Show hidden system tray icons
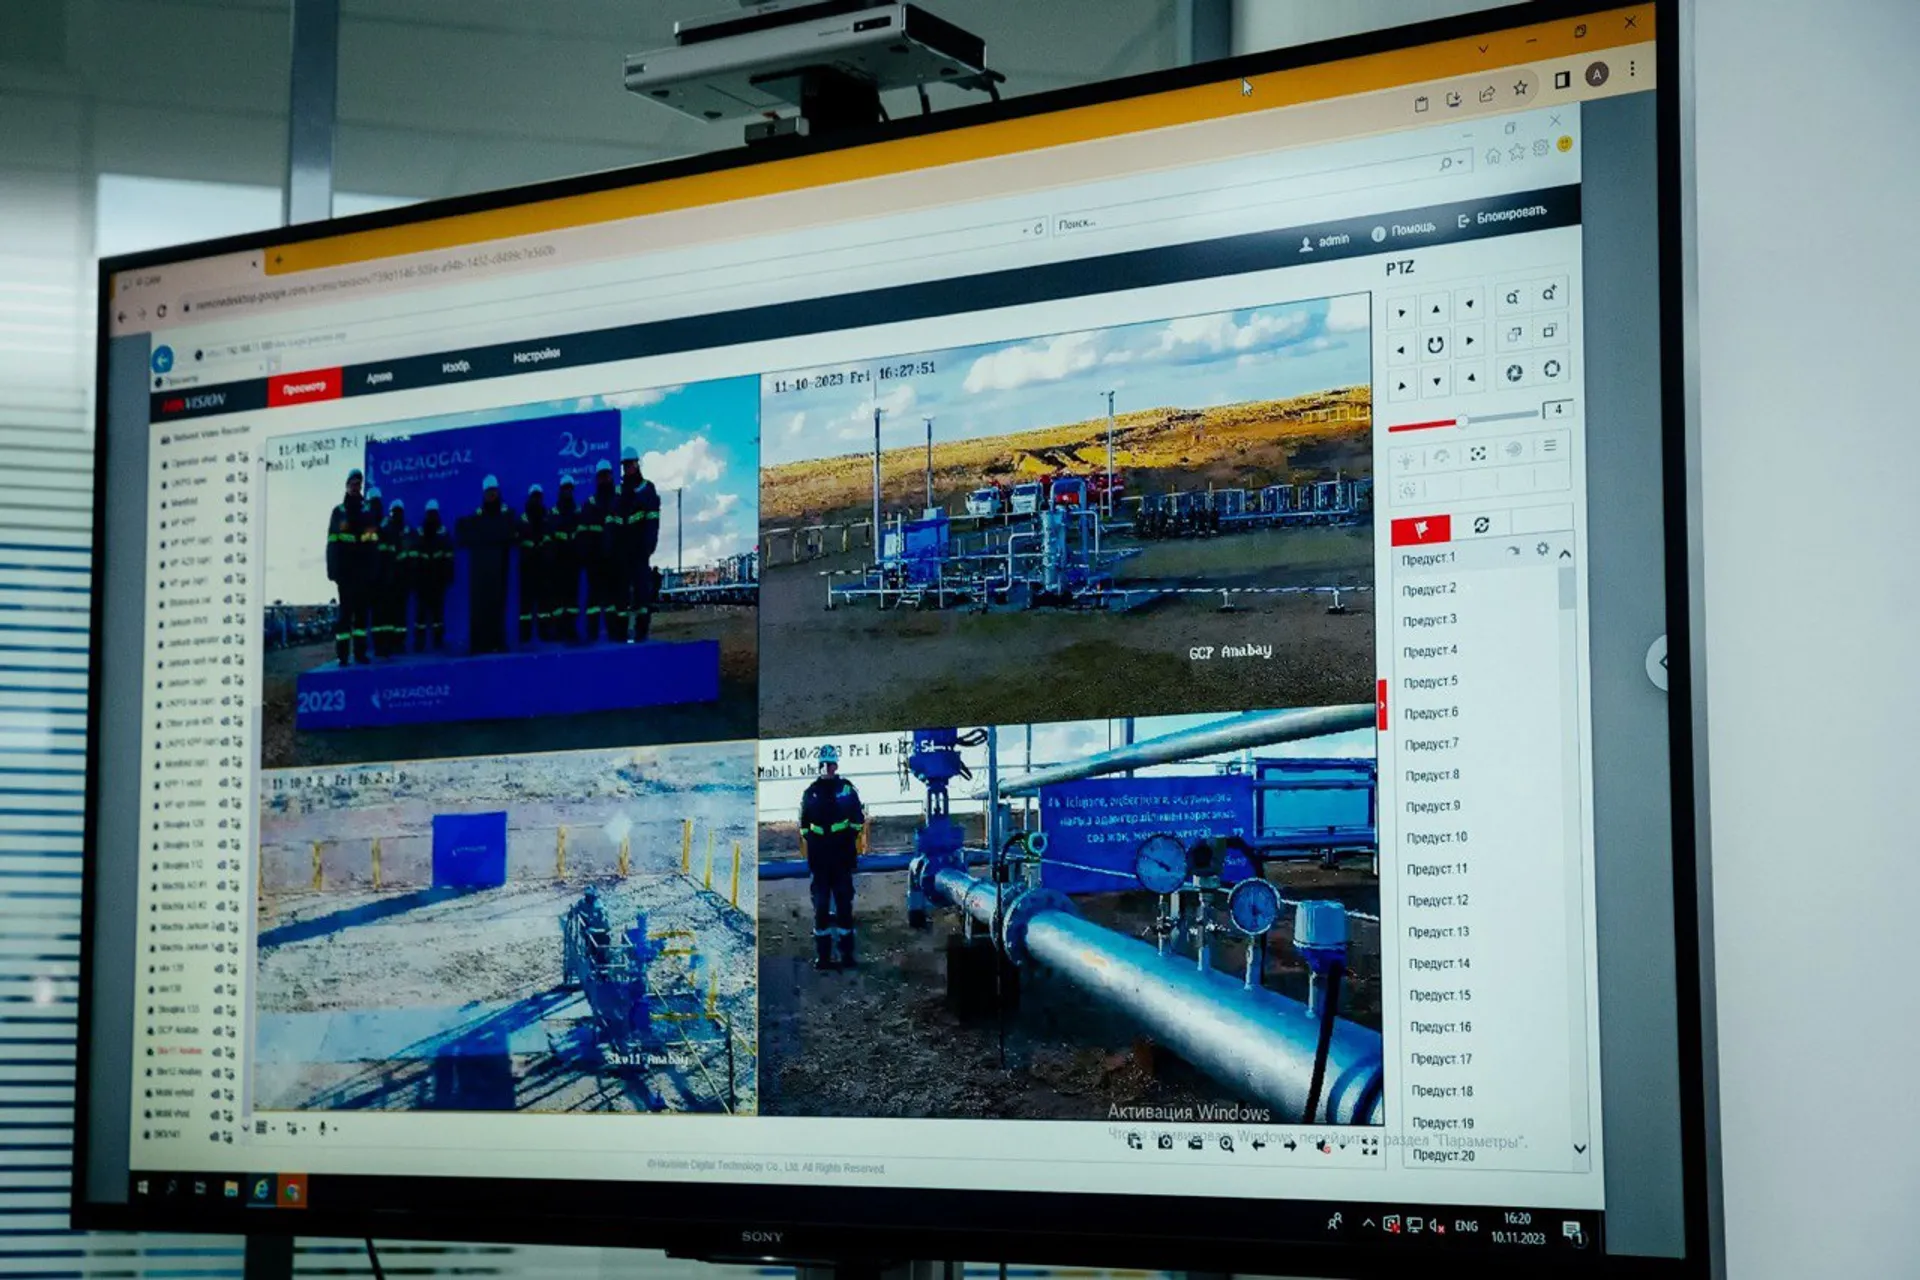Viewport: 1920px width, 1280px height. click(1367, 1223)
